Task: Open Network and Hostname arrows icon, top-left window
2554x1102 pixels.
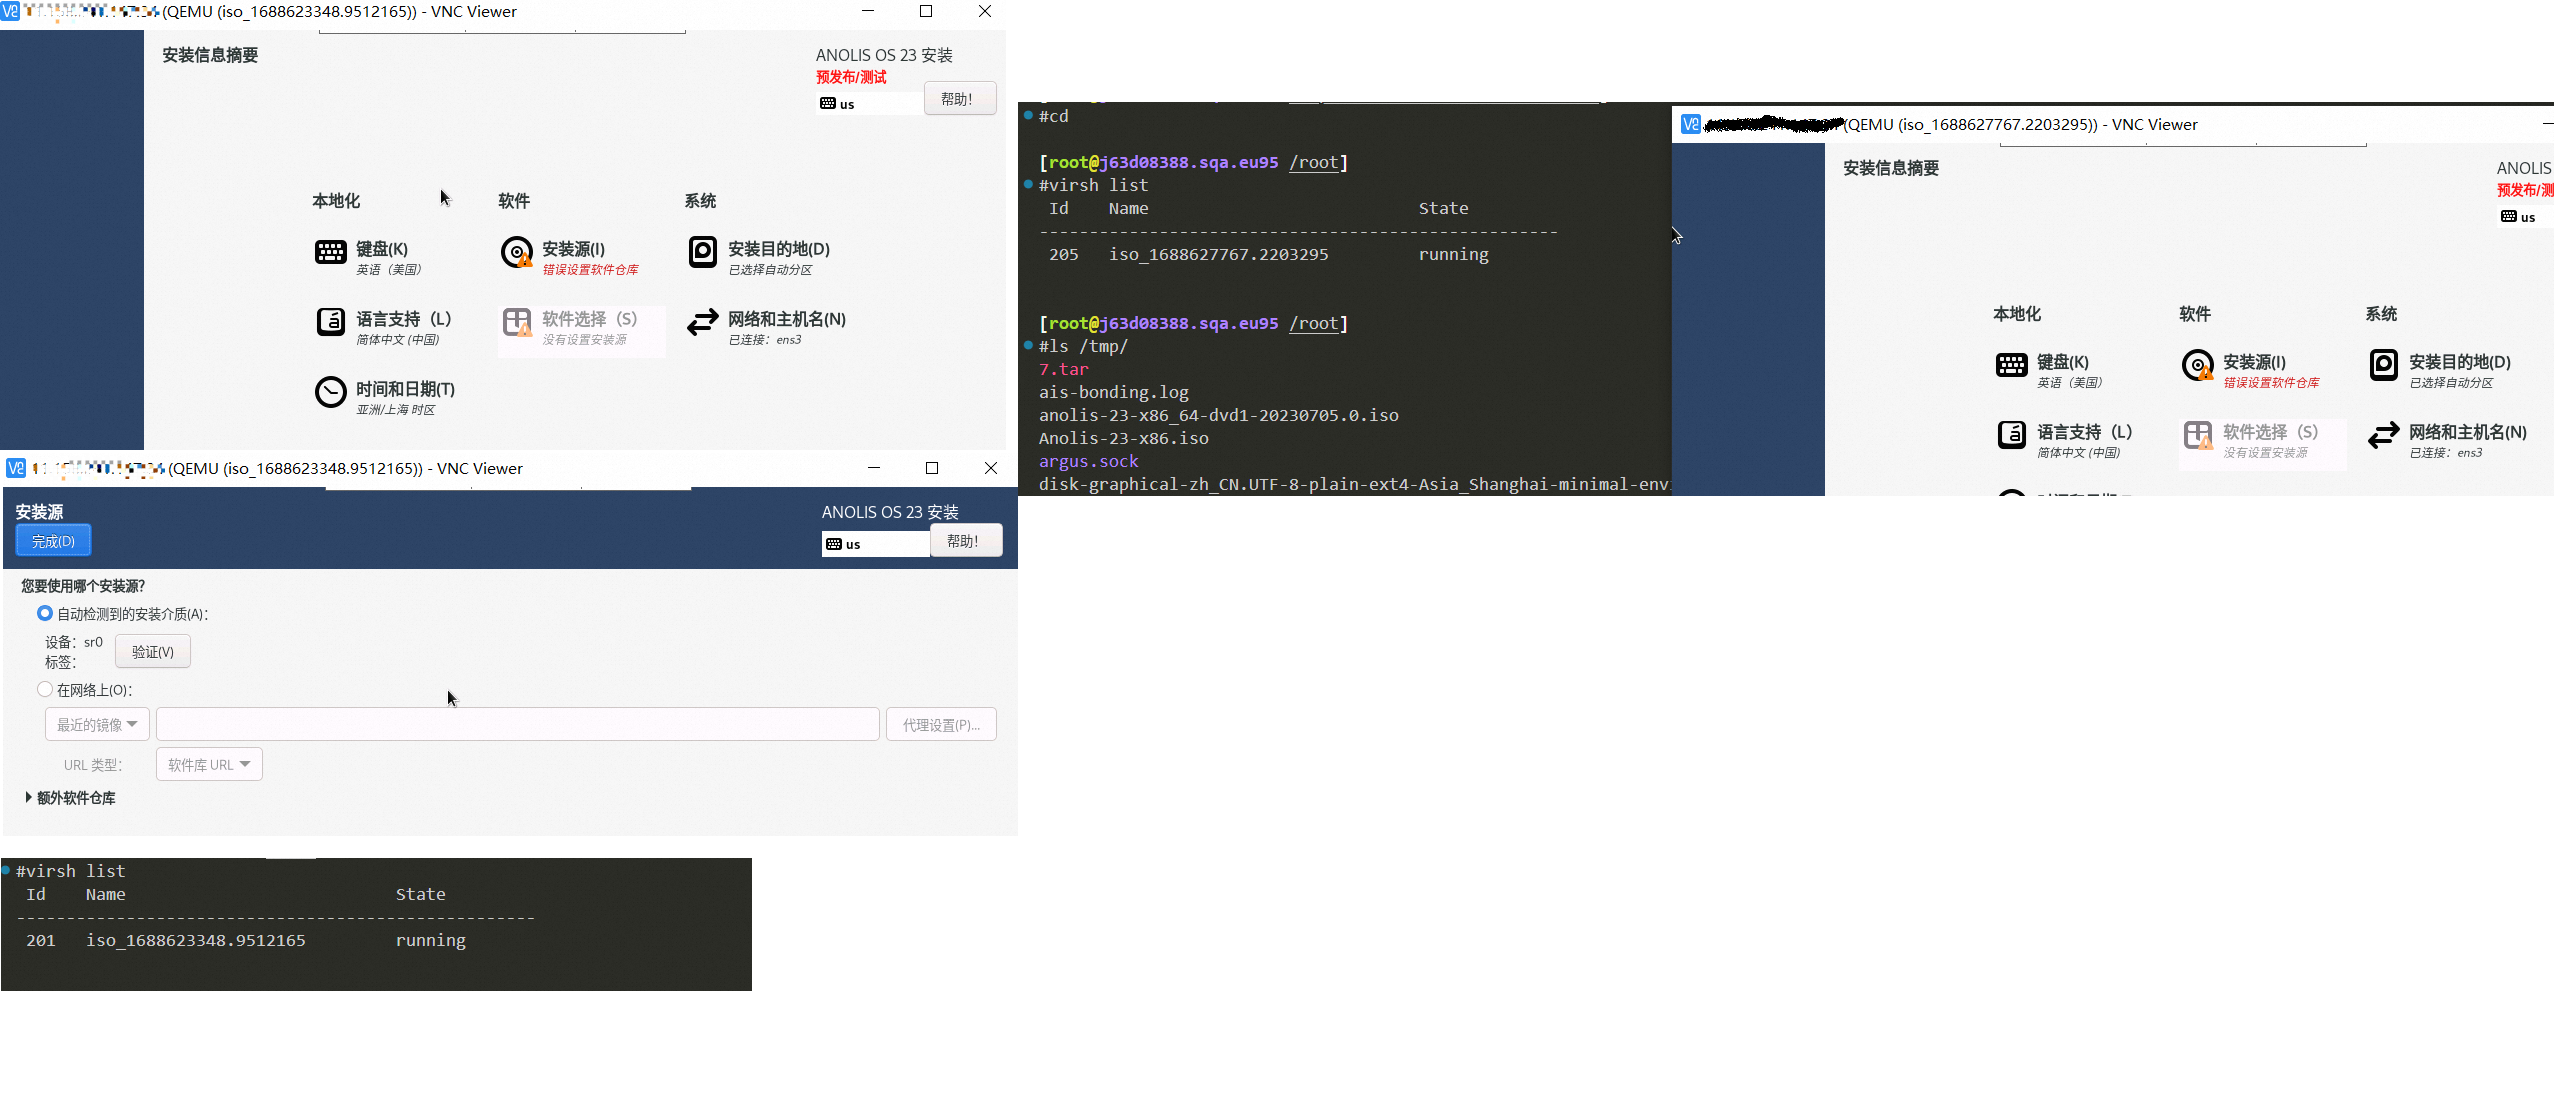Action: tap(702, 322)
